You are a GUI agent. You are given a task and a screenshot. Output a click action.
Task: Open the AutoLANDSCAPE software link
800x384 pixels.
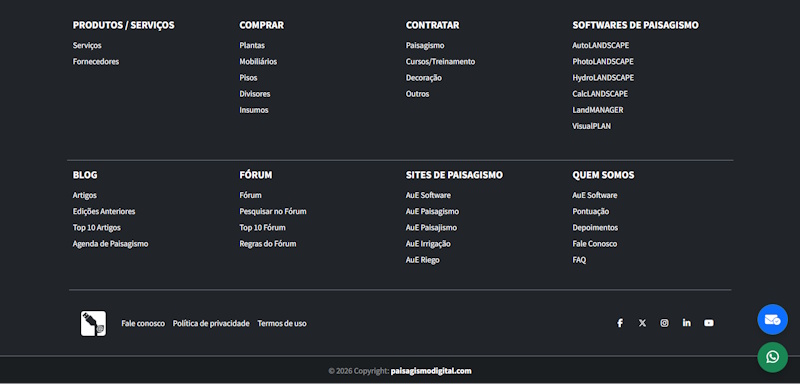coord(601,45)
